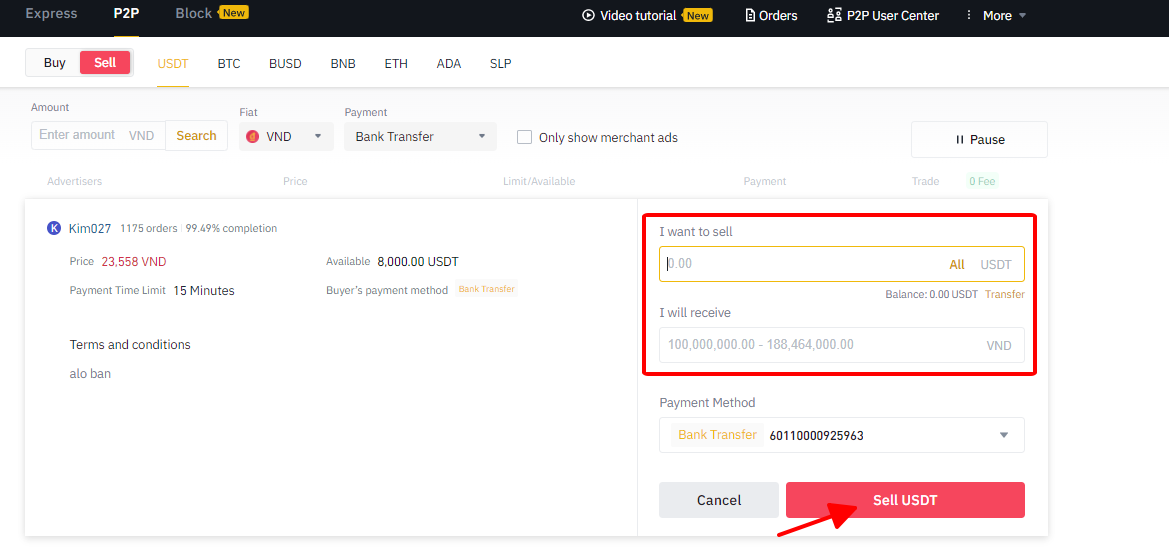Viewport: 1169px width, 547px height.
Task: Select the ADA coin tab
Action: [449, 63]
